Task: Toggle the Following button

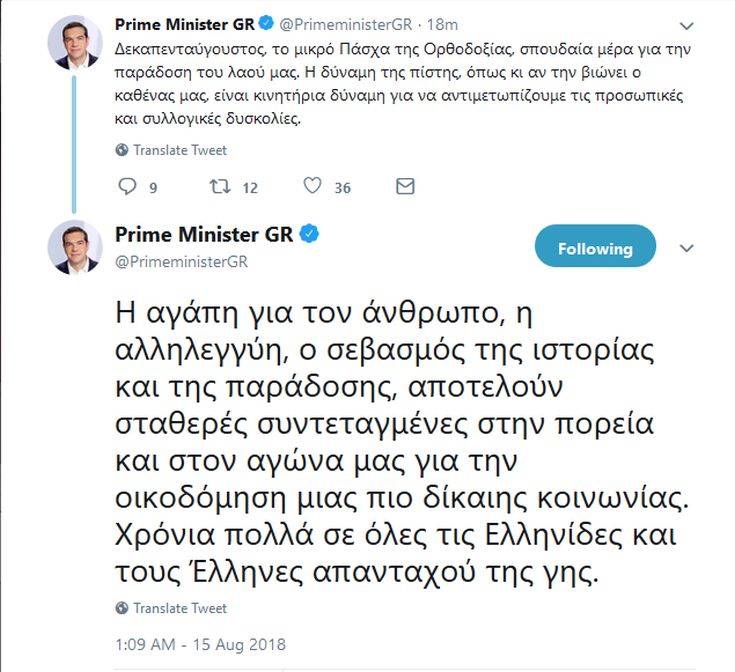Action: (595, 248)
